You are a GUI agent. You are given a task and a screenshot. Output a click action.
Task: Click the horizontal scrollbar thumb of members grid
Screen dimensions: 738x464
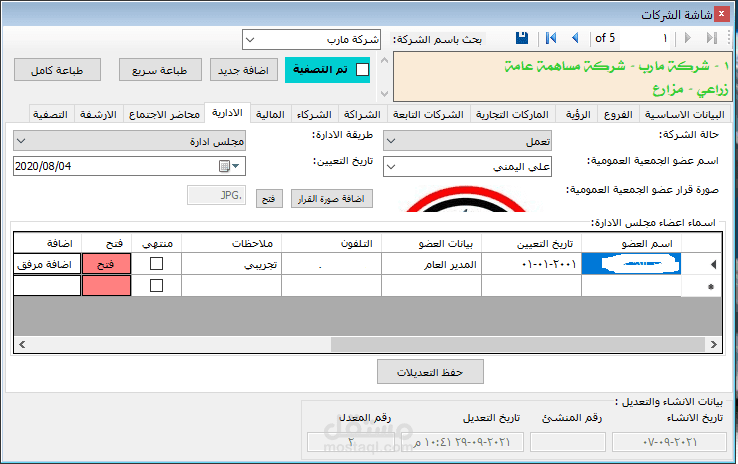tap(518, 344)
